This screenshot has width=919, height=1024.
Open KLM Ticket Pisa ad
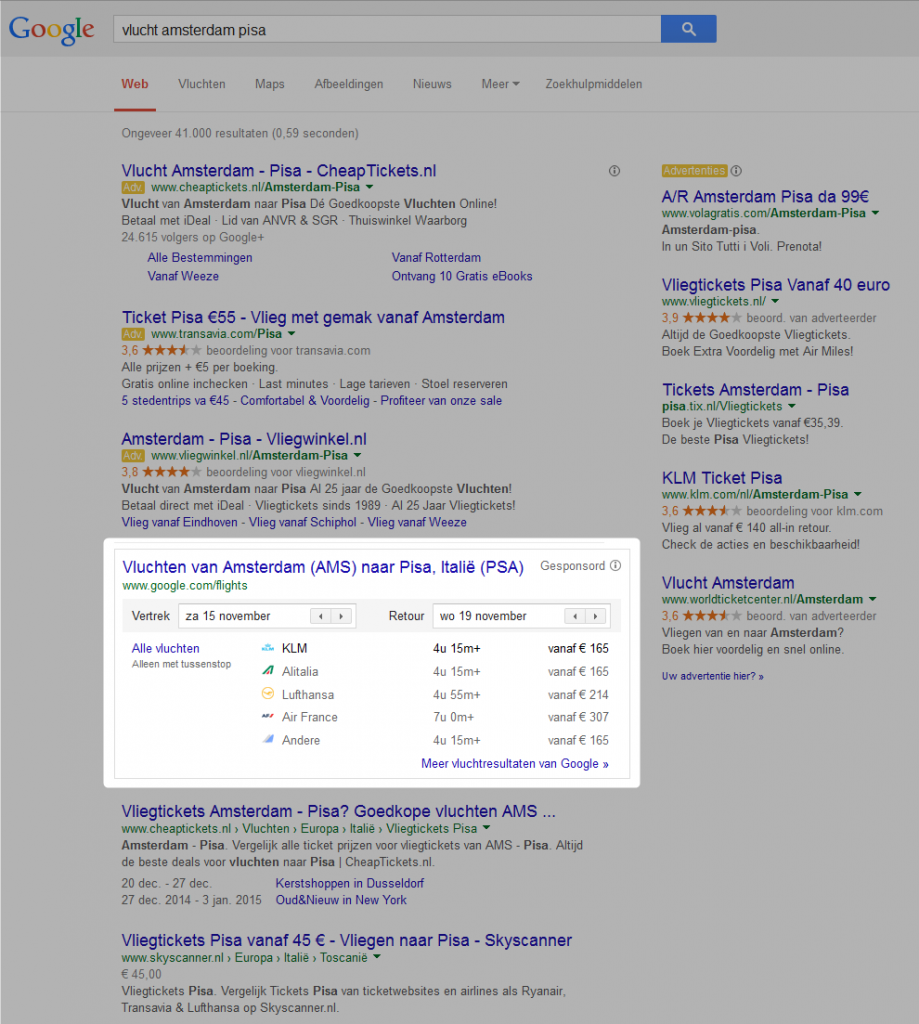coord(722,478)
